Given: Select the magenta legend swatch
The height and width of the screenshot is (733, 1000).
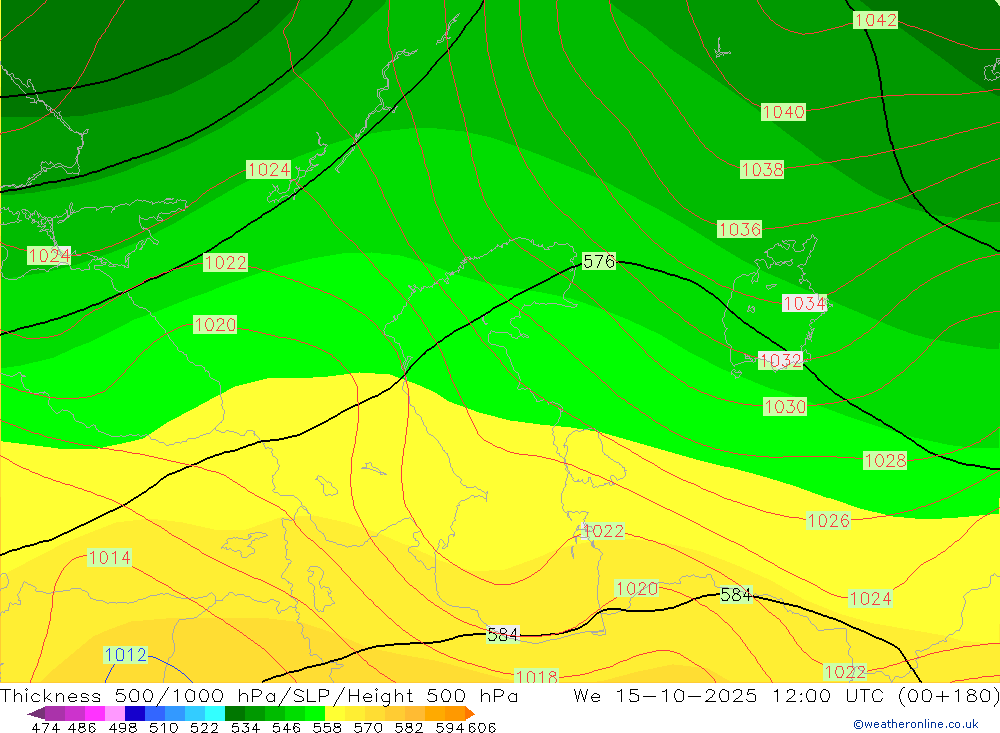Looking at the screenshot, I should (95, 713).
